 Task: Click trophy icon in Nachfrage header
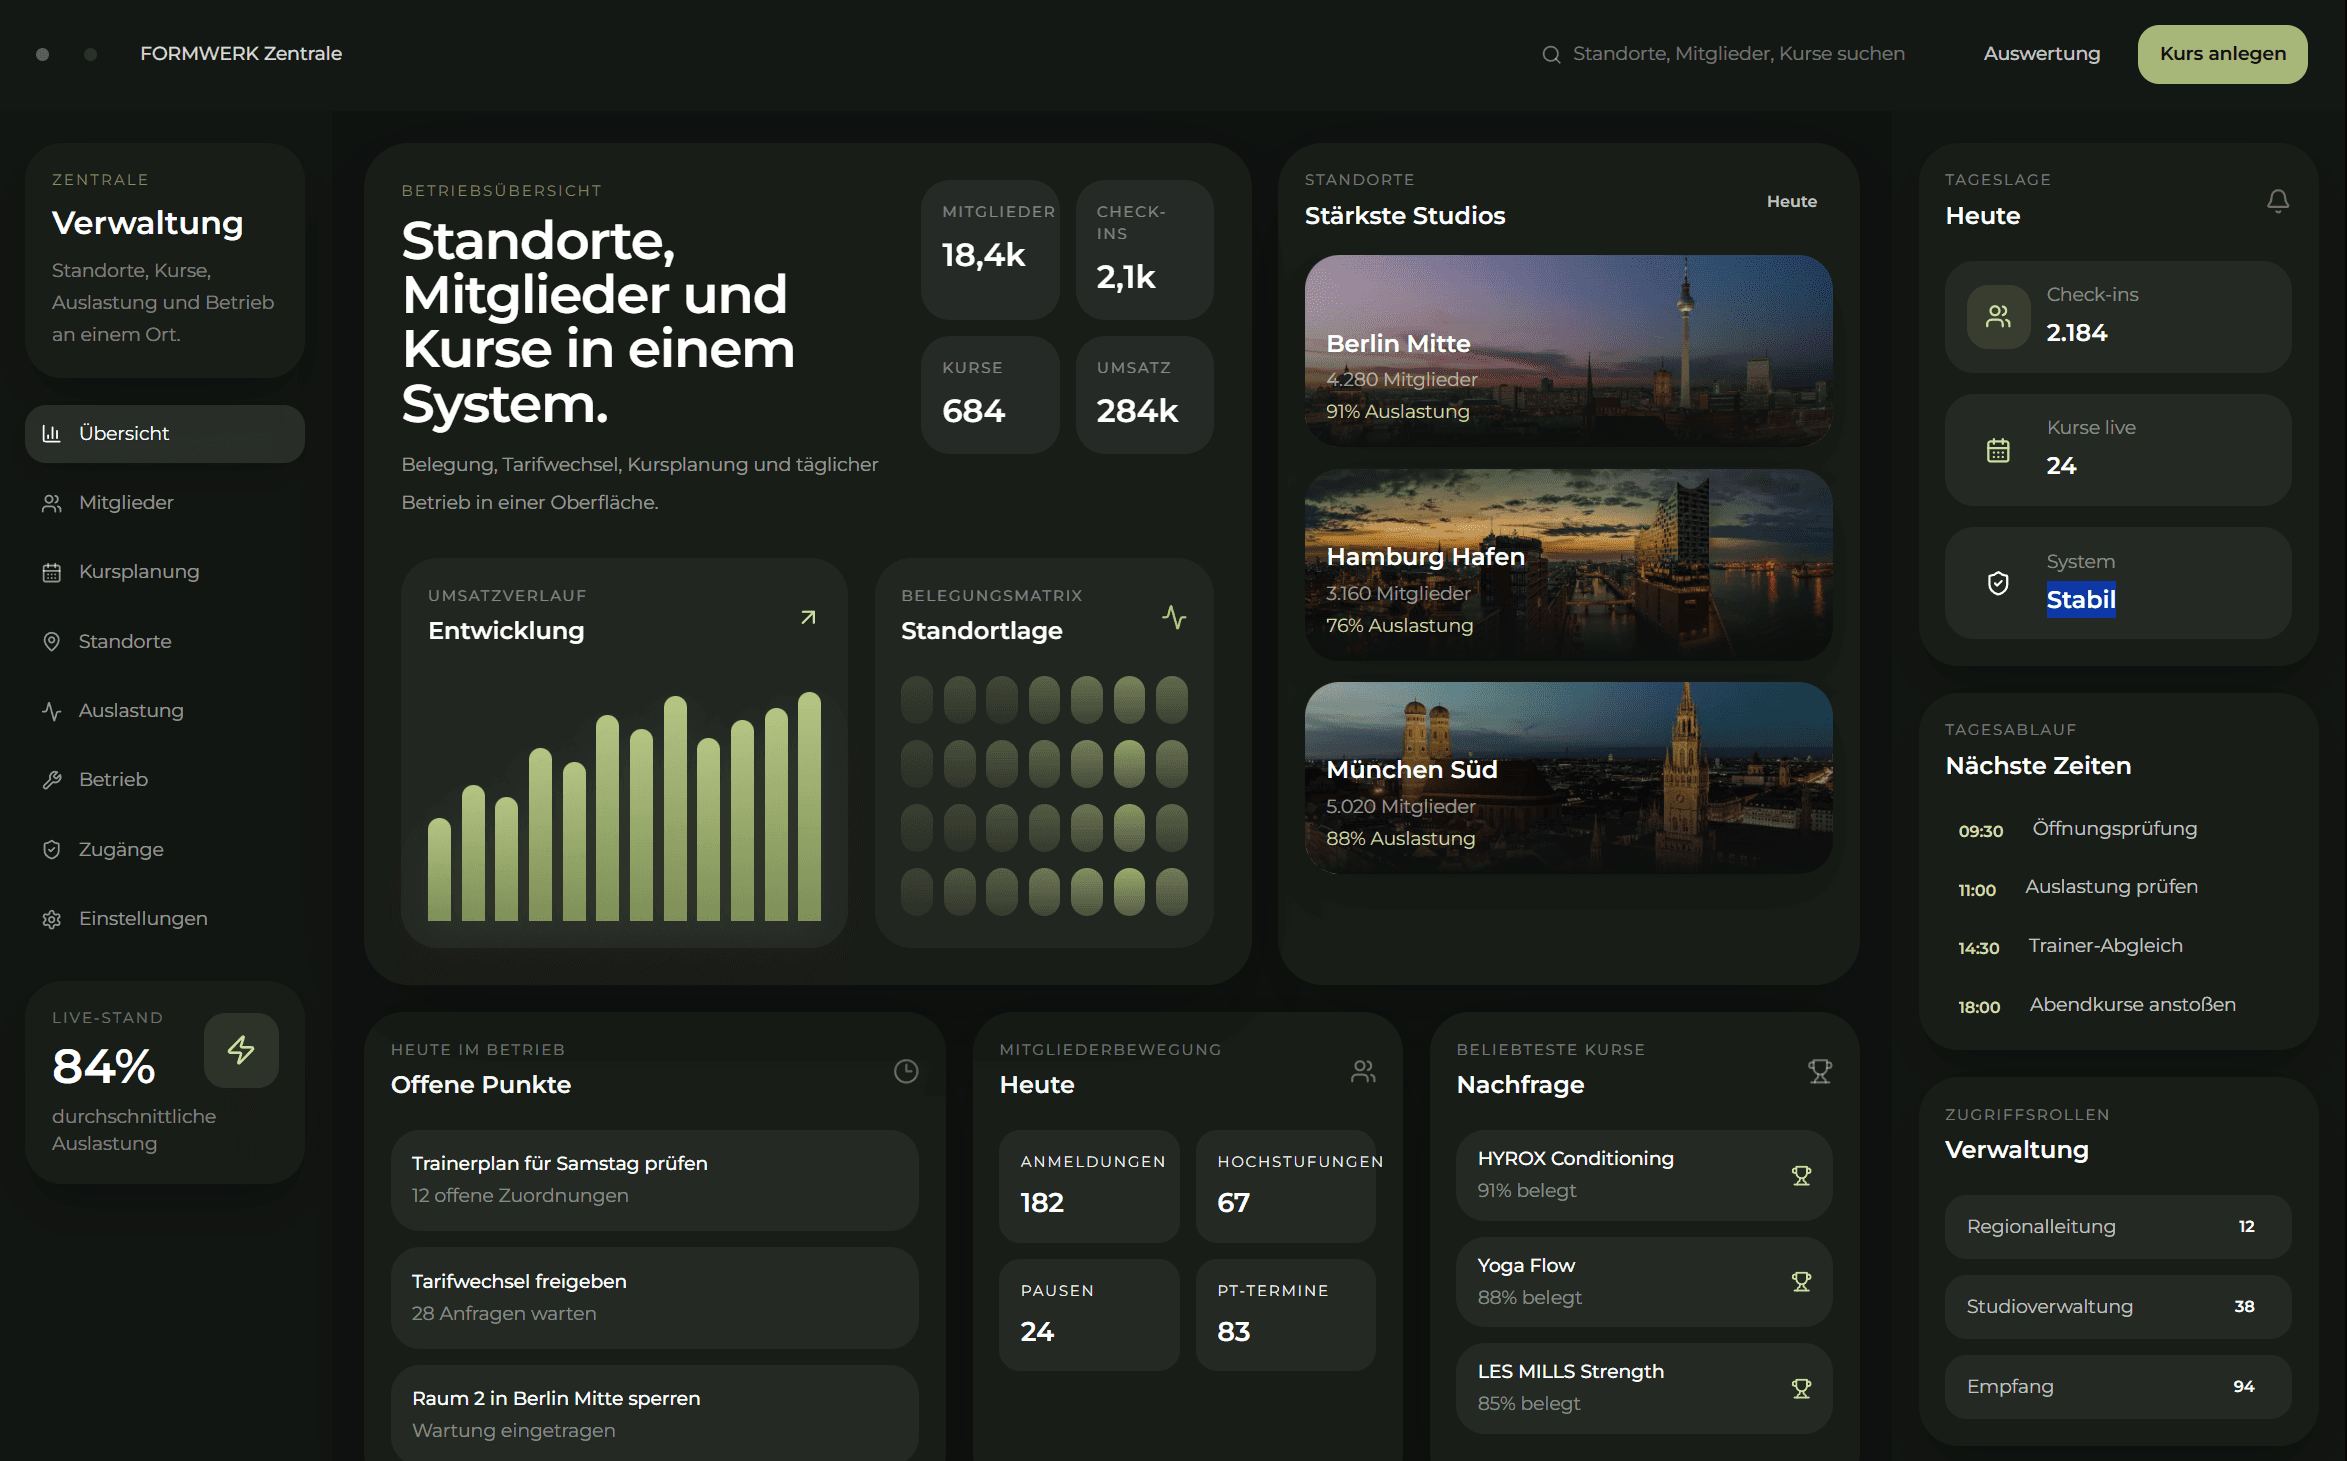[1819, 1071]
